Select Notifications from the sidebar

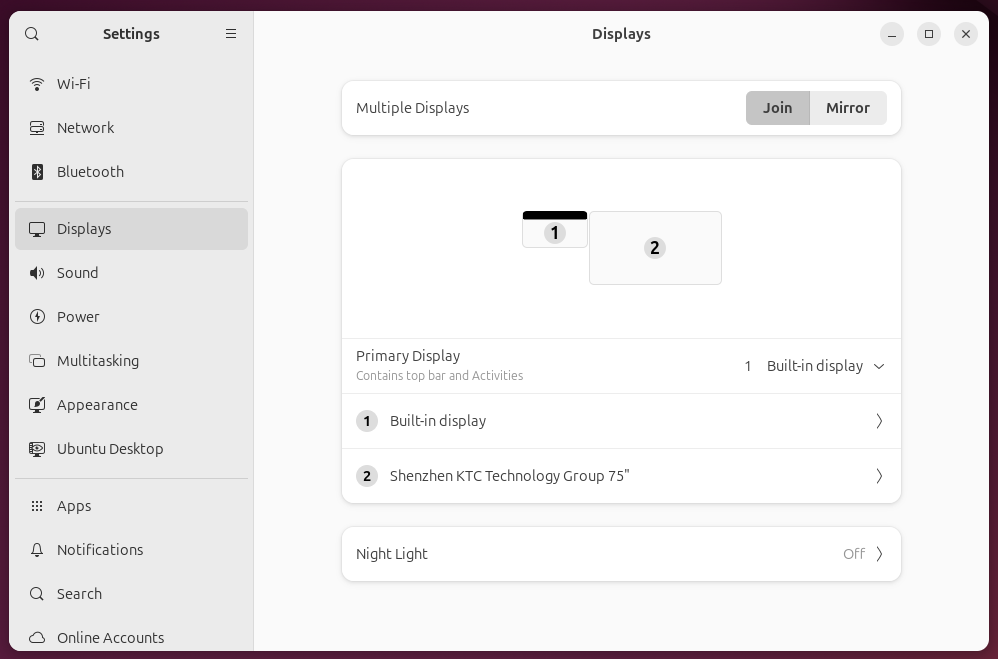[100, 550]
